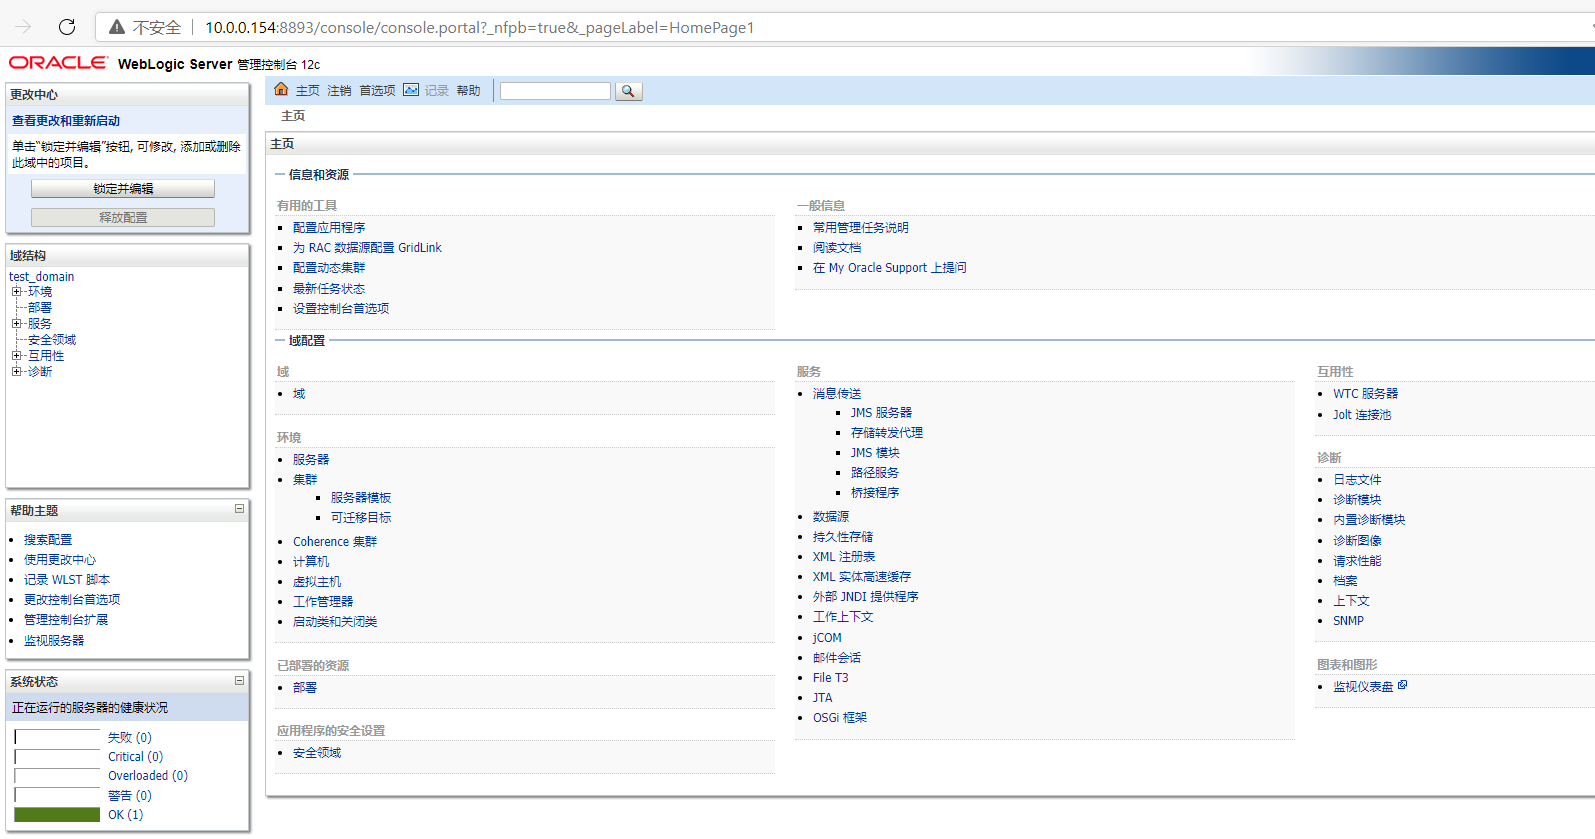Open the JMS 服务器 link
Image resolution: width=1595 pixels, height=839 pixels.
pyautogui.click(x=881, y=413)
